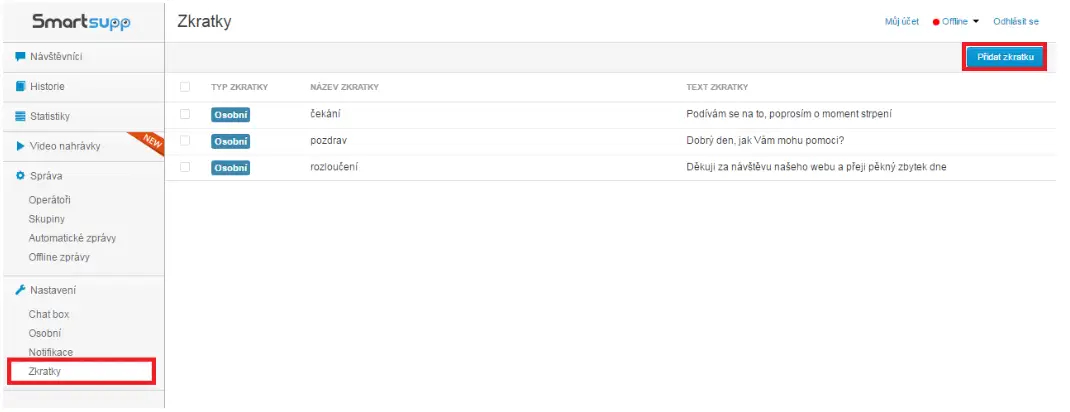Open Osobní settings
1070x412 pixels.
coord(45,334)
